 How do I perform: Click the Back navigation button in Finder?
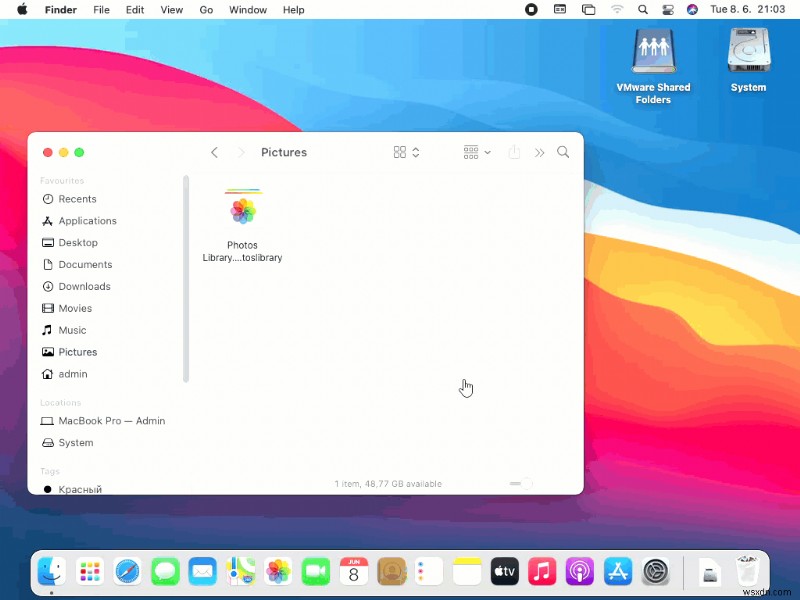(x=214, y=152)
